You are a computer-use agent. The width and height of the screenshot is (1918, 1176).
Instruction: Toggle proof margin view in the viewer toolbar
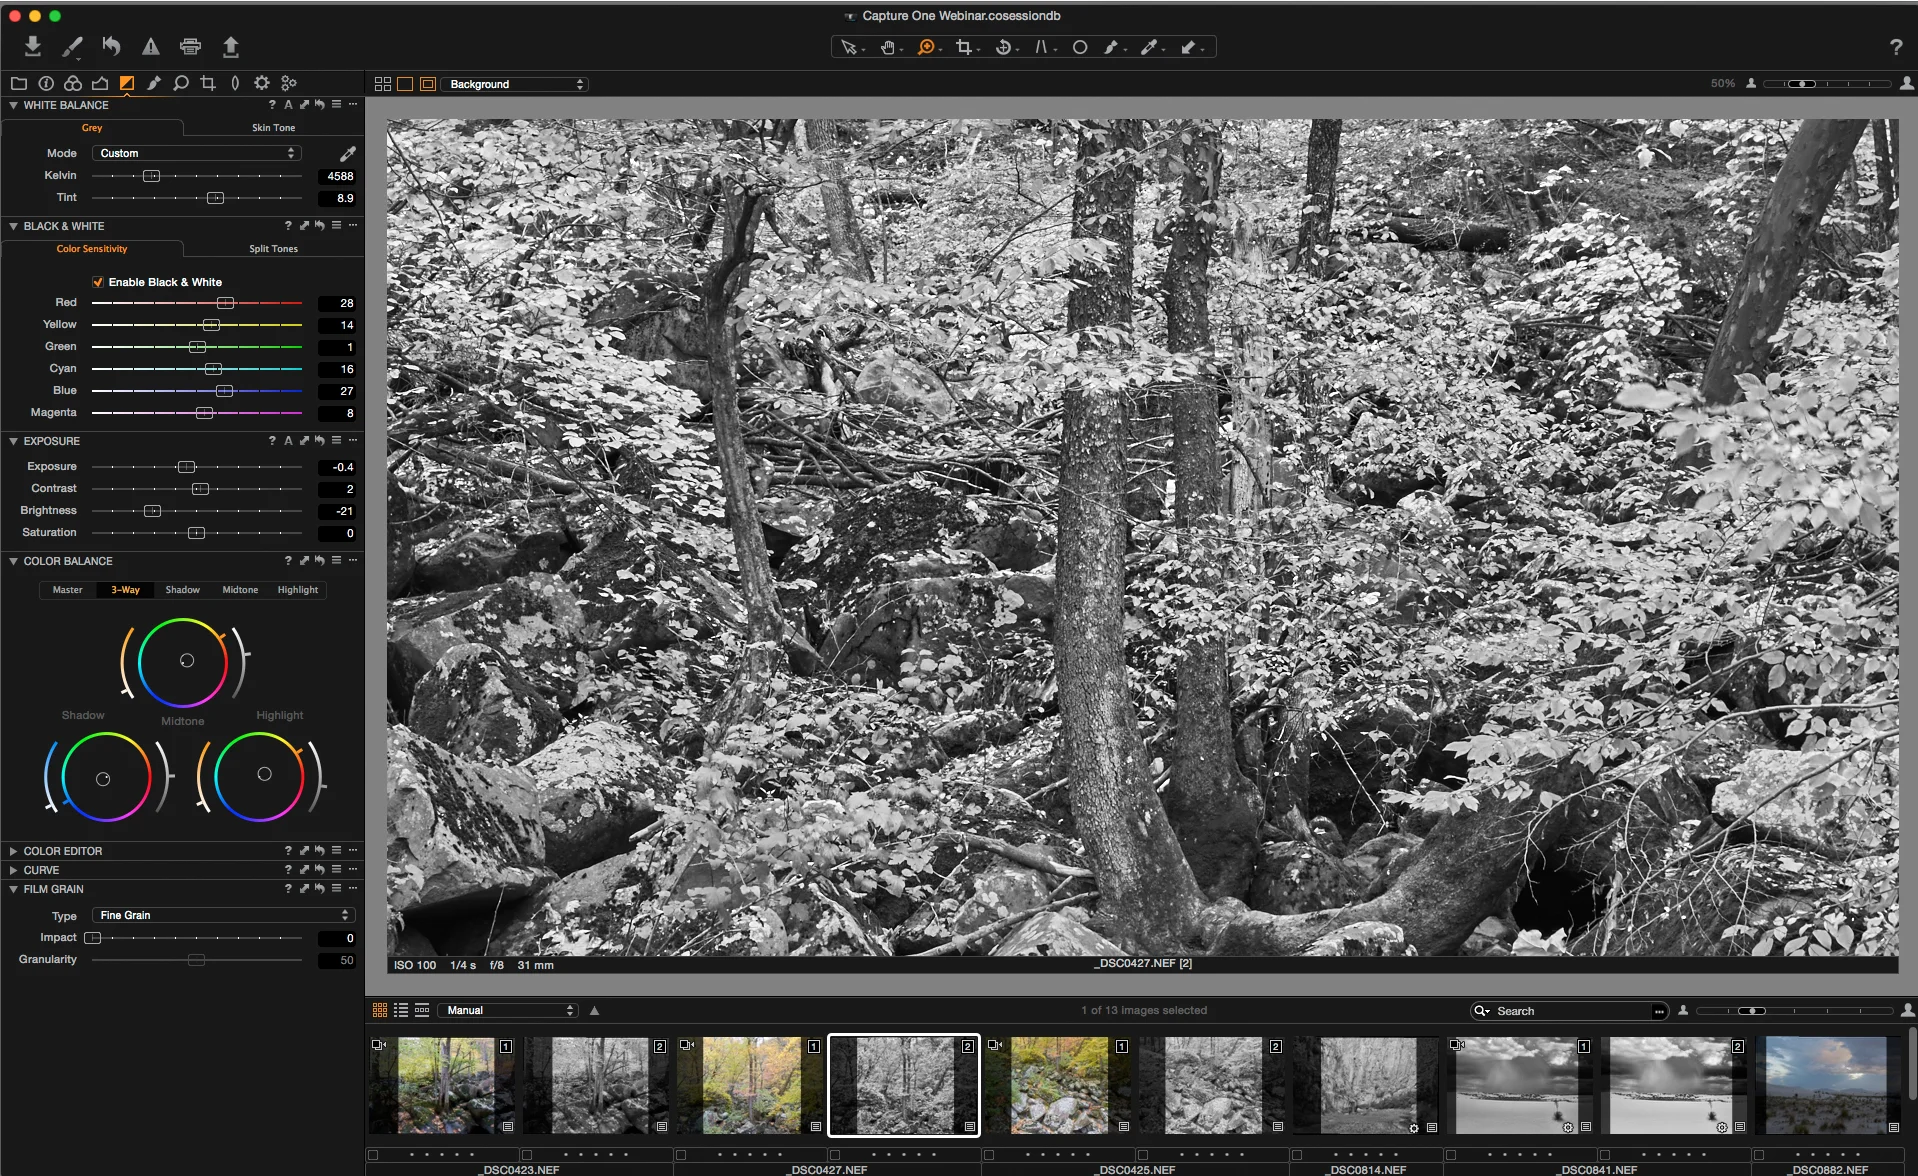click(x=427, y=84)
